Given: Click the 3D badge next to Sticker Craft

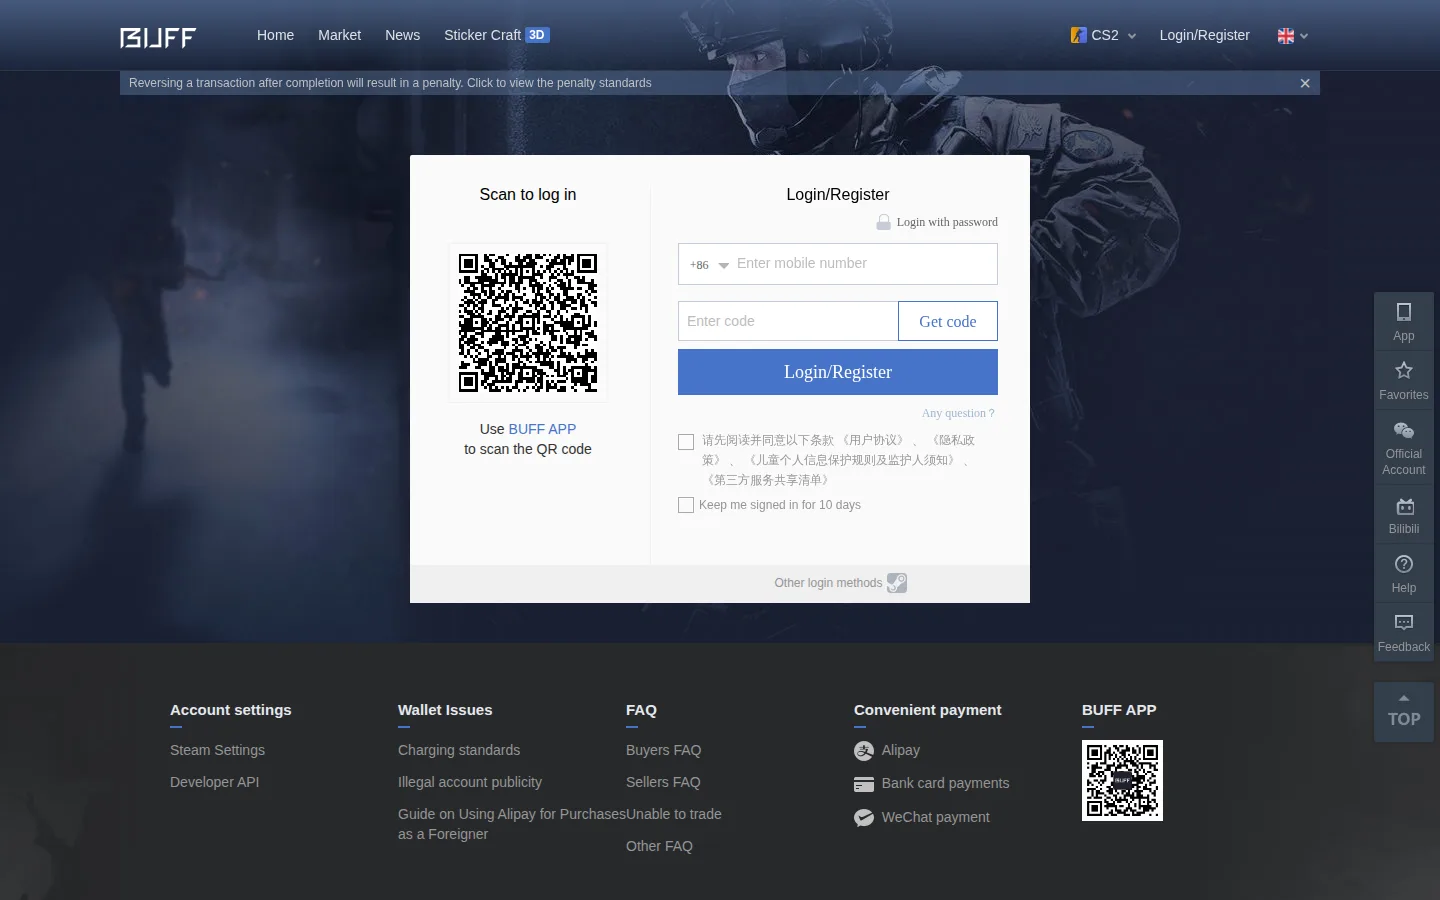Looking at the screenshot, I should click(x=537, y=35).
